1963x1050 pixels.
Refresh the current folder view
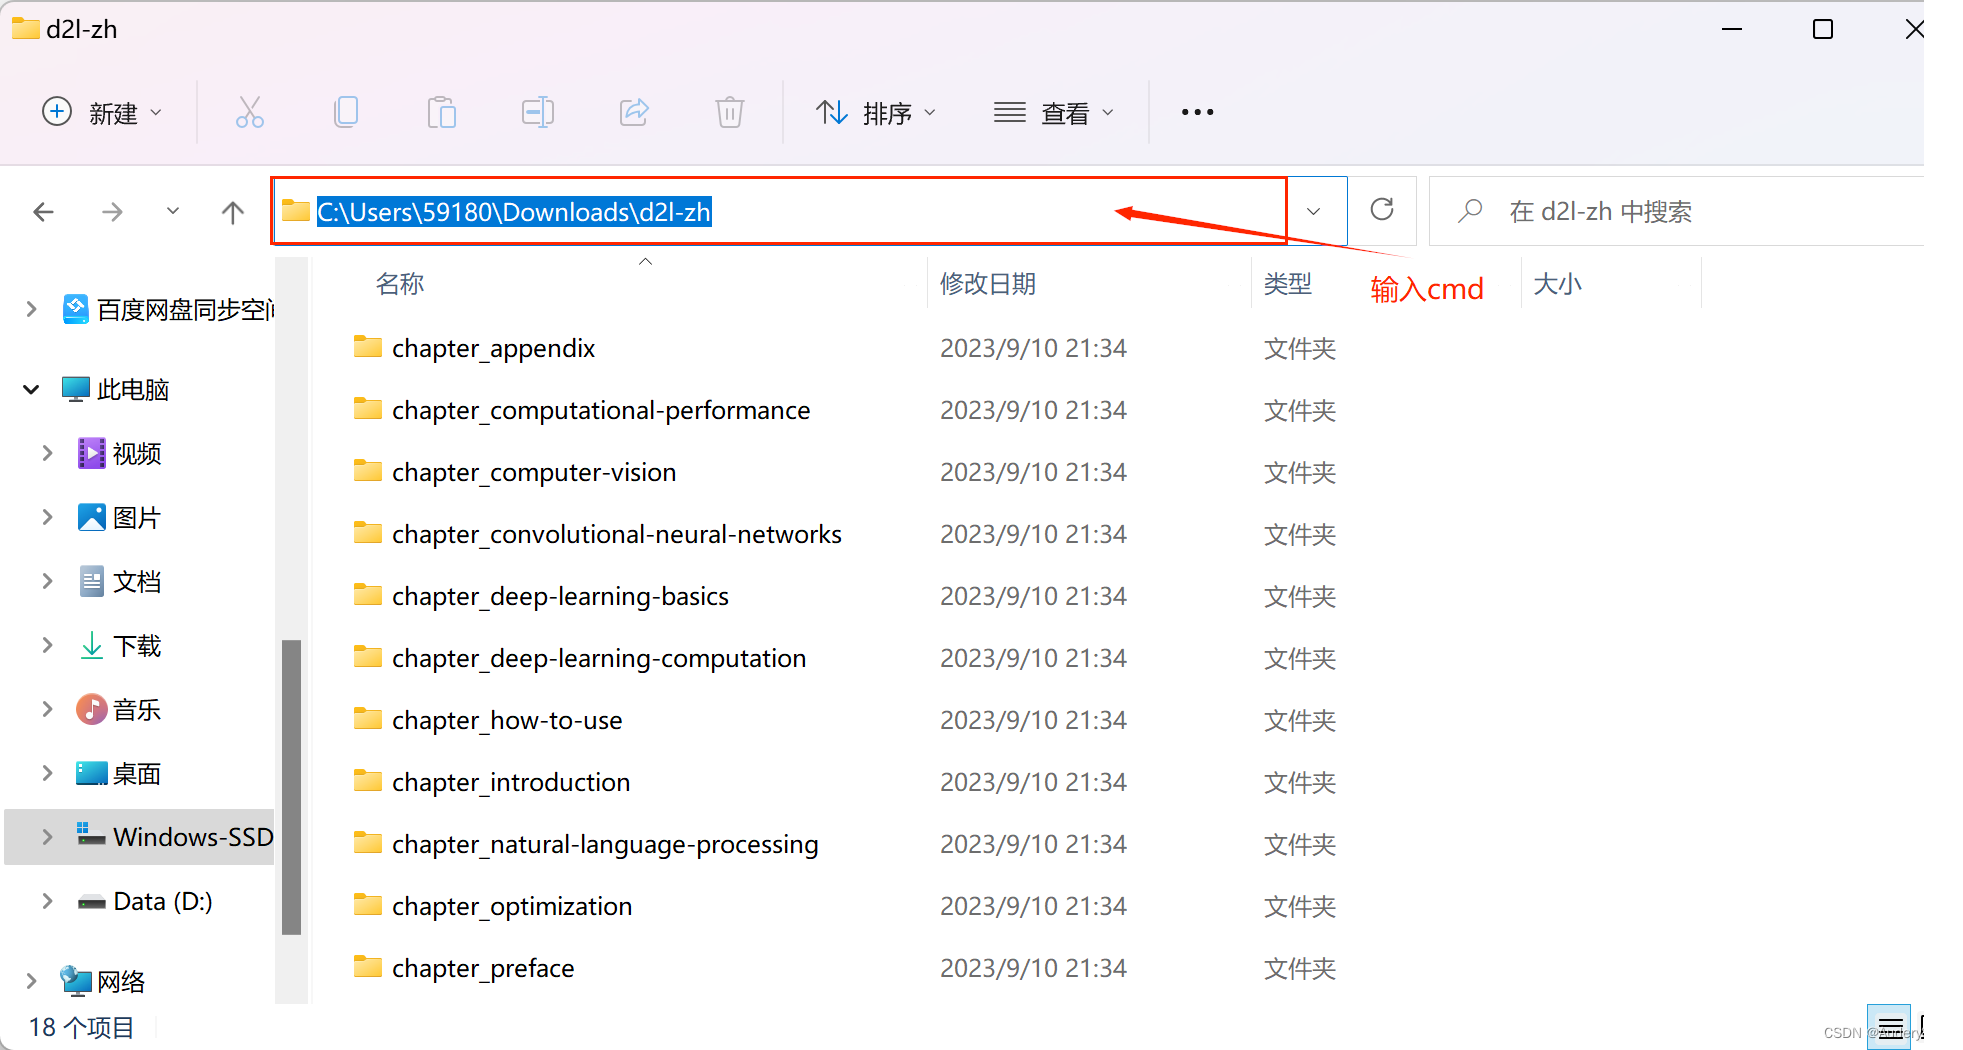click(1382, 210)
